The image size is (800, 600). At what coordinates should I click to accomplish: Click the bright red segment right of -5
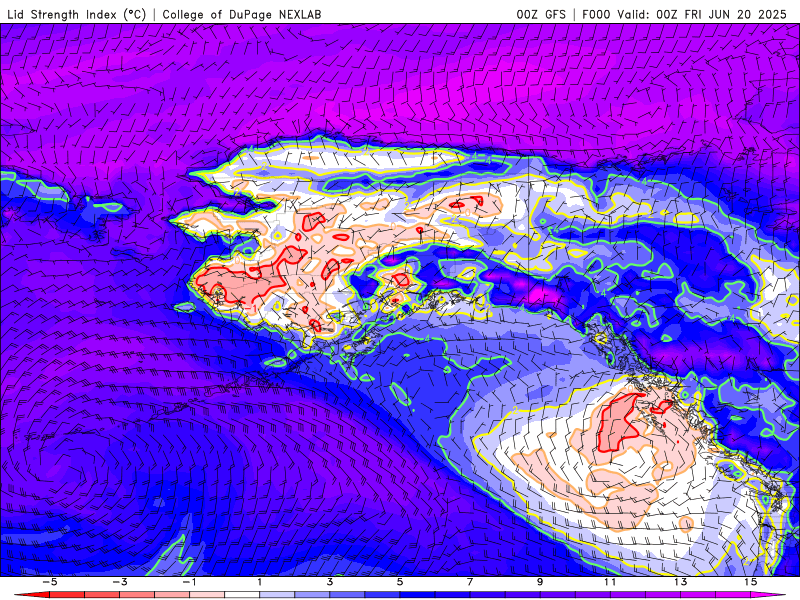(67, 595)
